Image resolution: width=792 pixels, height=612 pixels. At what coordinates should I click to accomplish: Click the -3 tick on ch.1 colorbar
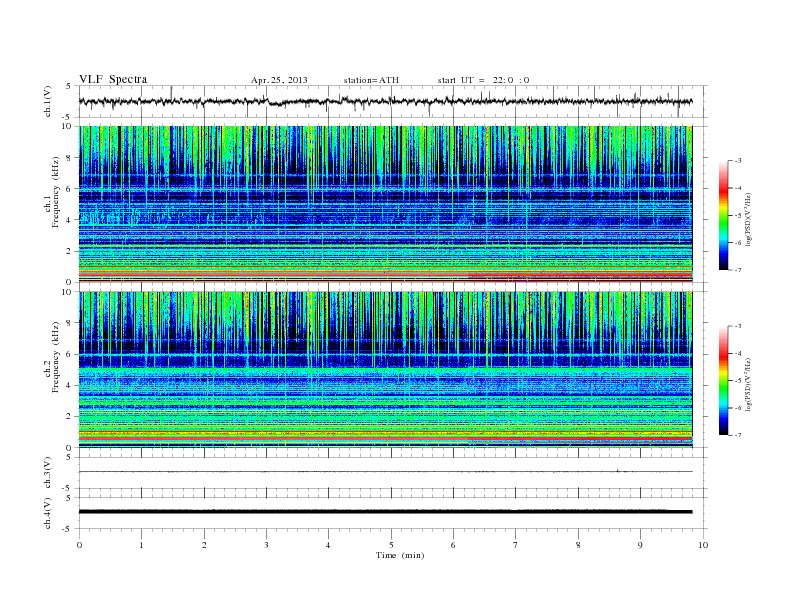coord(737,161)
